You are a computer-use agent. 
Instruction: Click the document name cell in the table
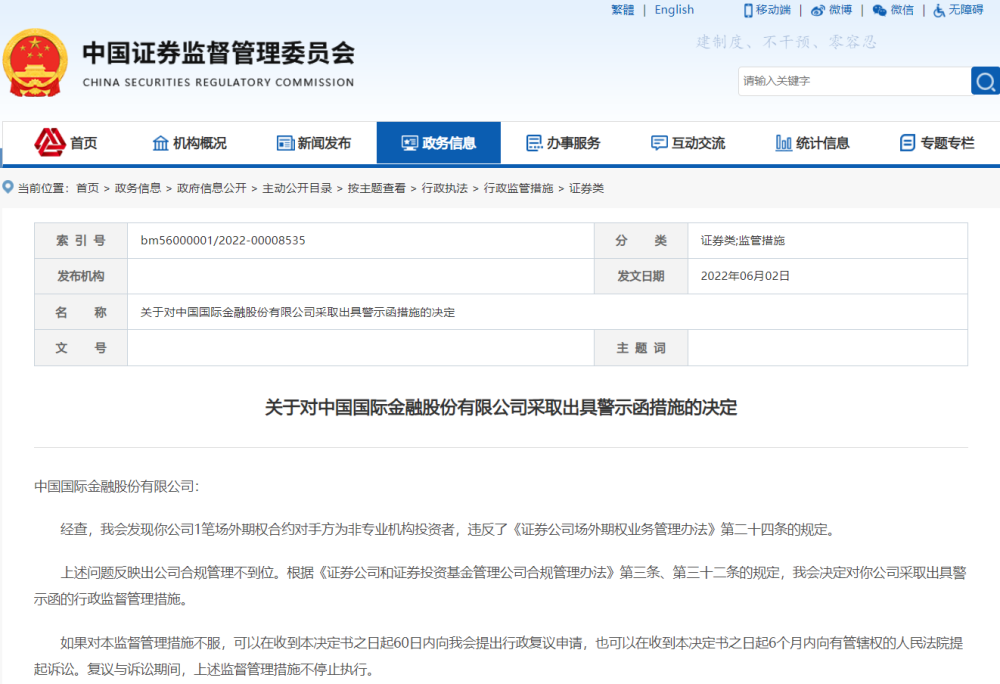[547, 312]
